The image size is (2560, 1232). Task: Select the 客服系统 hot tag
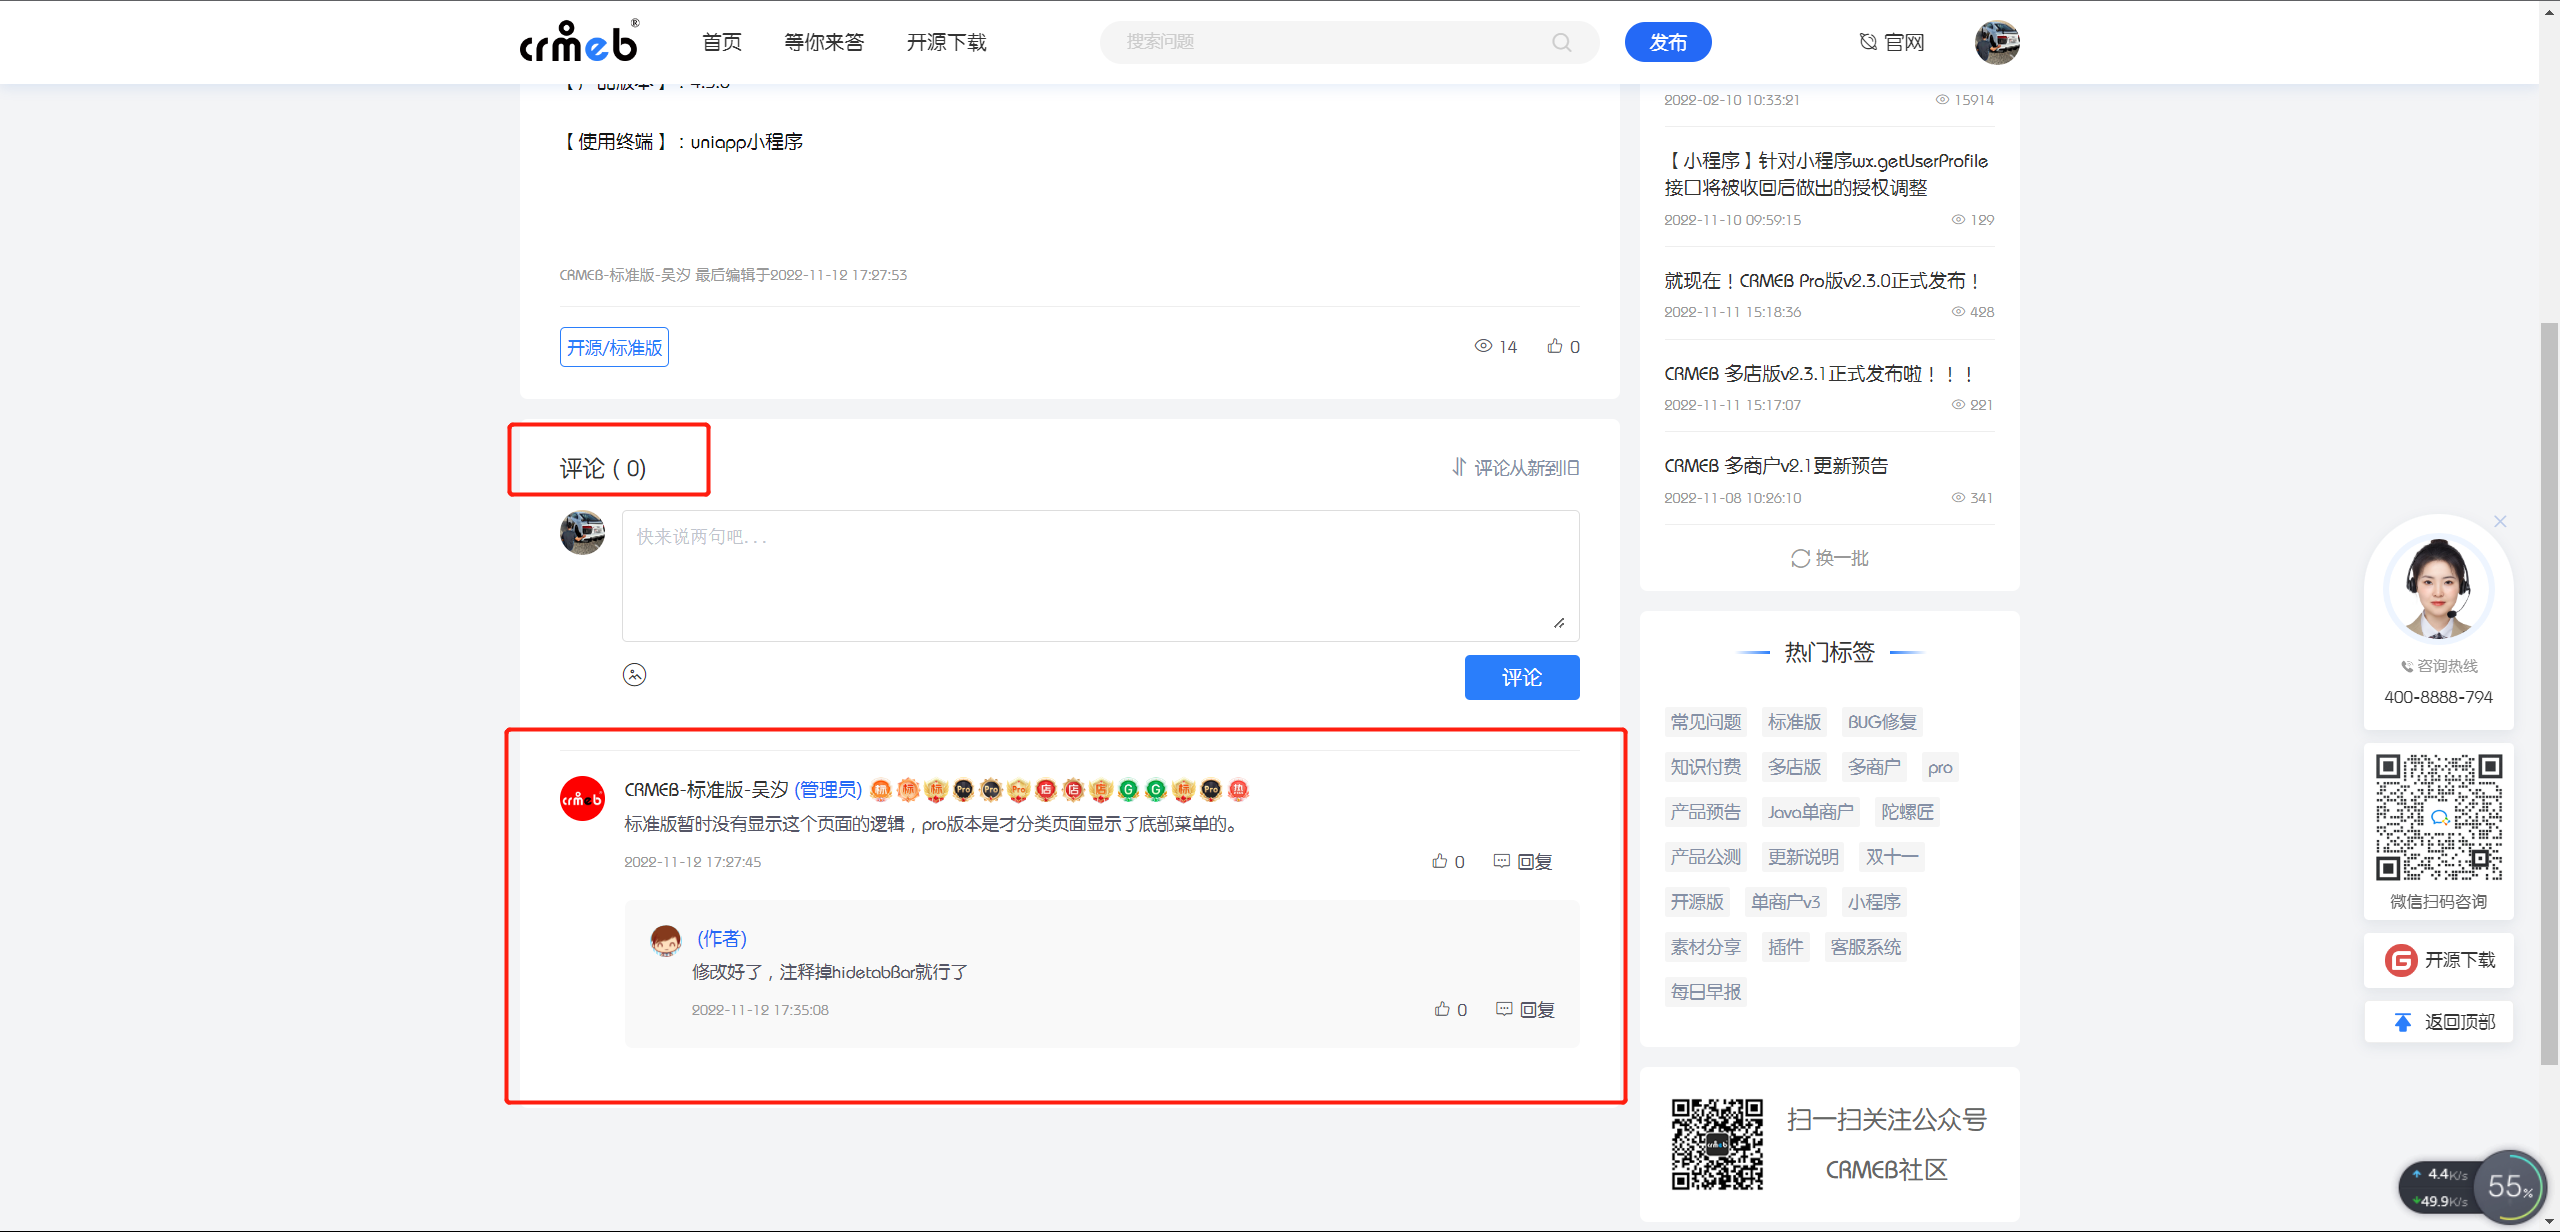point(1866,947)
